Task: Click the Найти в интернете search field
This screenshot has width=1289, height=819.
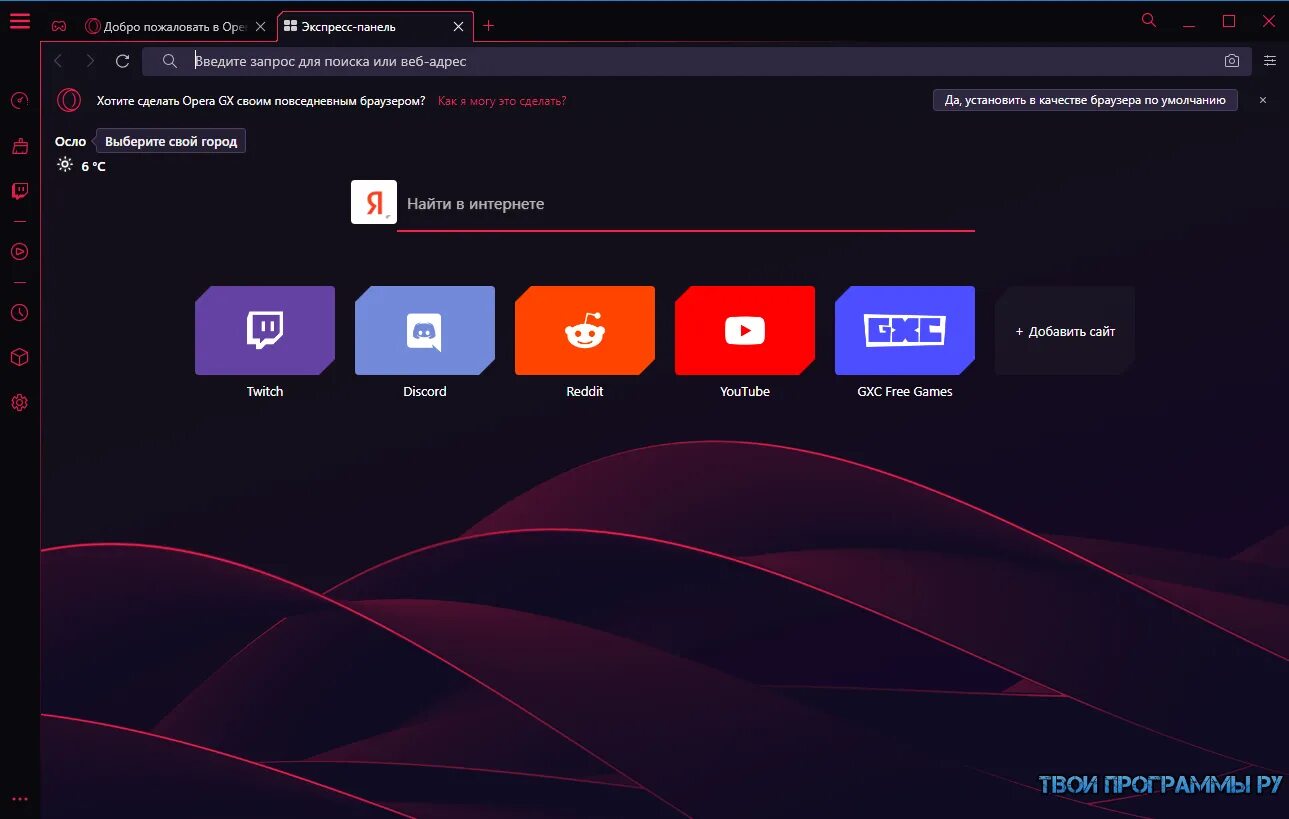Action: 686,204
